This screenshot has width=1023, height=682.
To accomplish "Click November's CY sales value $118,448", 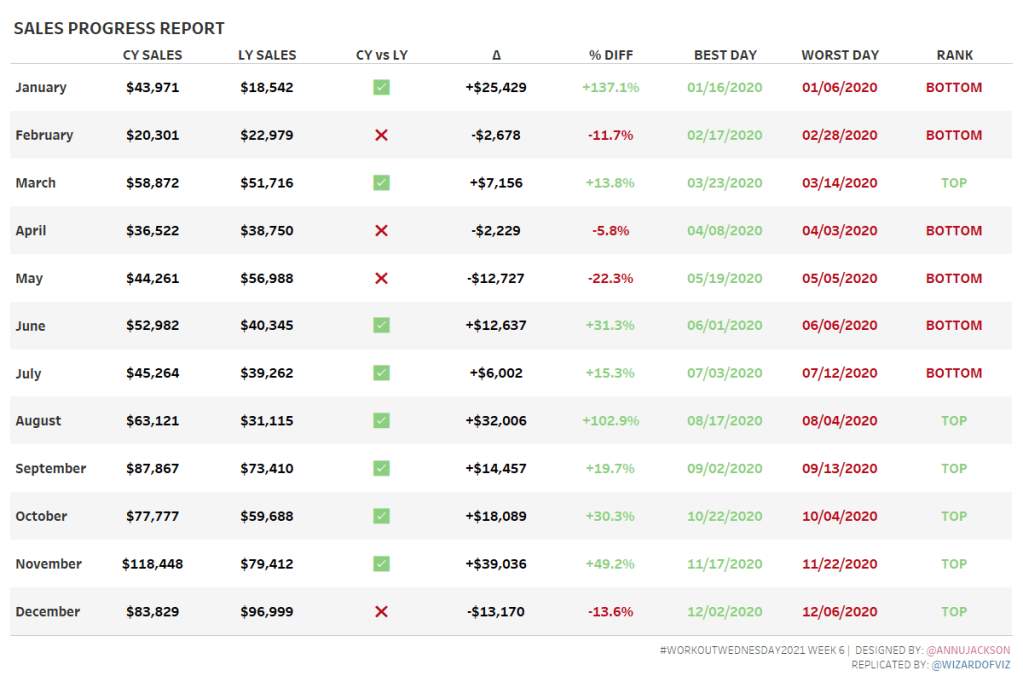I will click(152, 564).
